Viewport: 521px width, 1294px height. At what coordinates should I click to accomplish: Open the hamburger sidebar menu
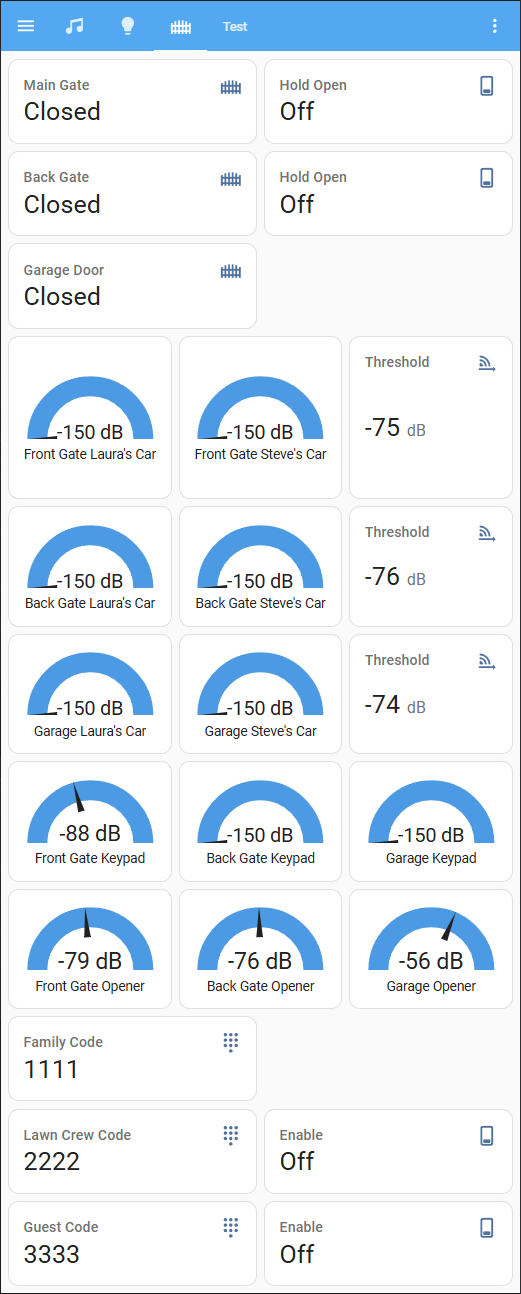[26, 26]
